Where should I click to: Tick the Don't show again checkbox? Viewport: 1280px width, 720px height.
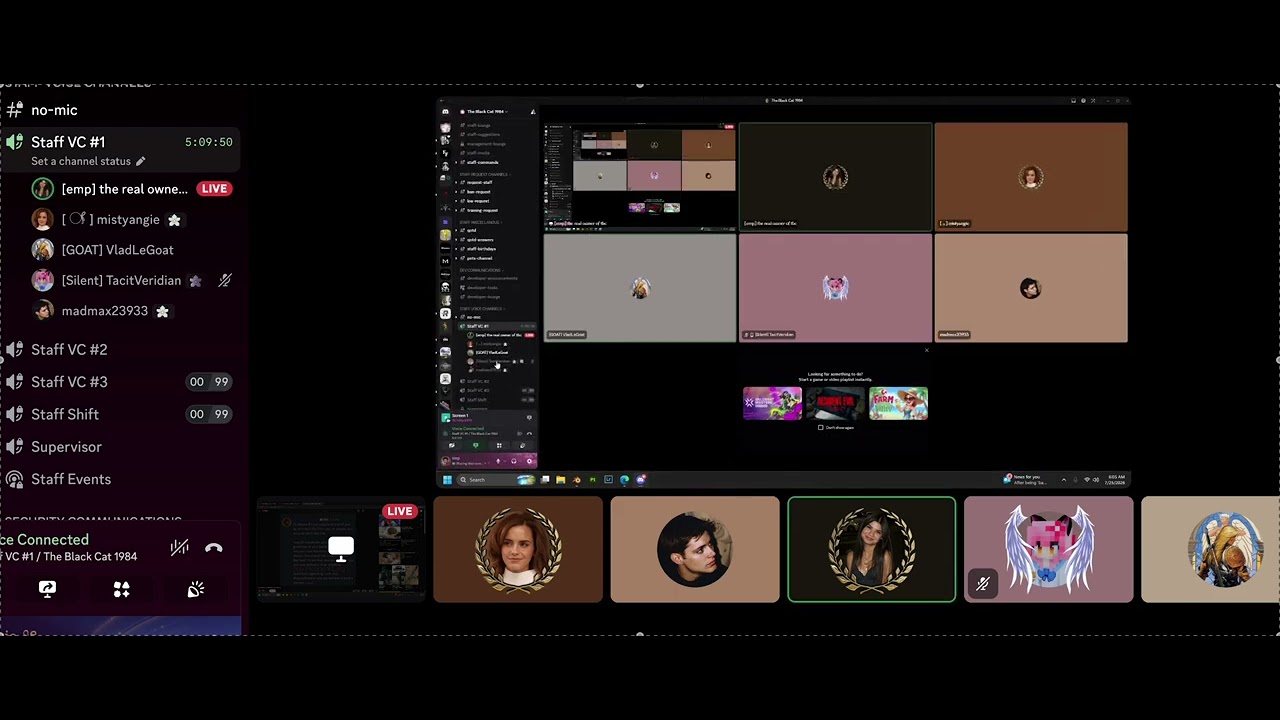click(x=821, y=427)
